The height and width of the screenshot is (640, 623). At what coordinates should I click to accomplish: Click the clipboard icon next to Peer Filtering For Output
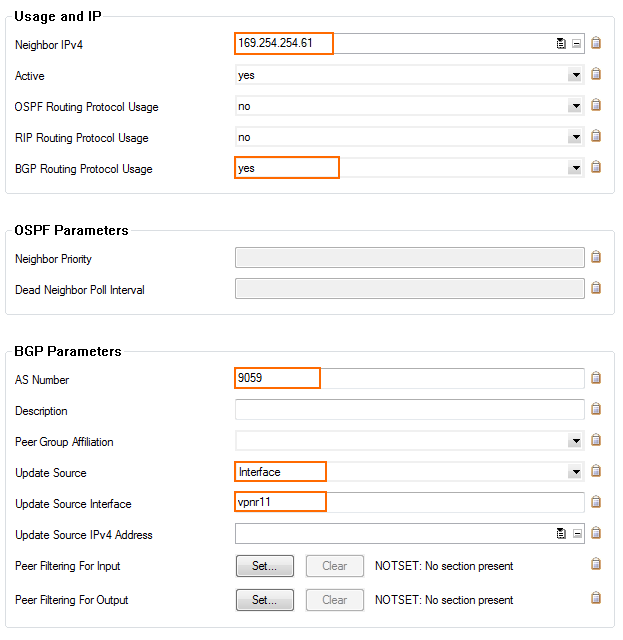coord(596,598)
